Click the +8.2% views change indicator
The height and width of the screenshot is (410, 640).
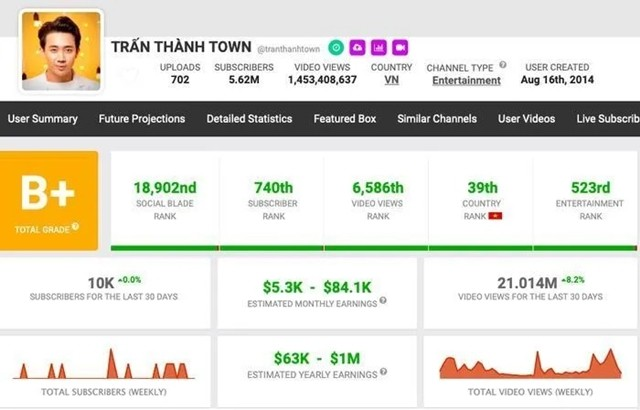(573, 280)
